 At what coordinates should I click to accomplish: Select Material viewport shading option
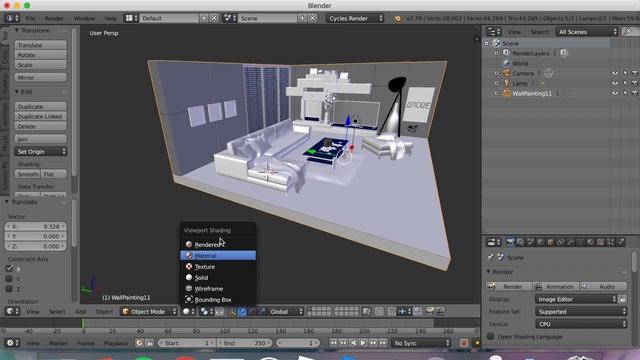(x=218, y=256)
